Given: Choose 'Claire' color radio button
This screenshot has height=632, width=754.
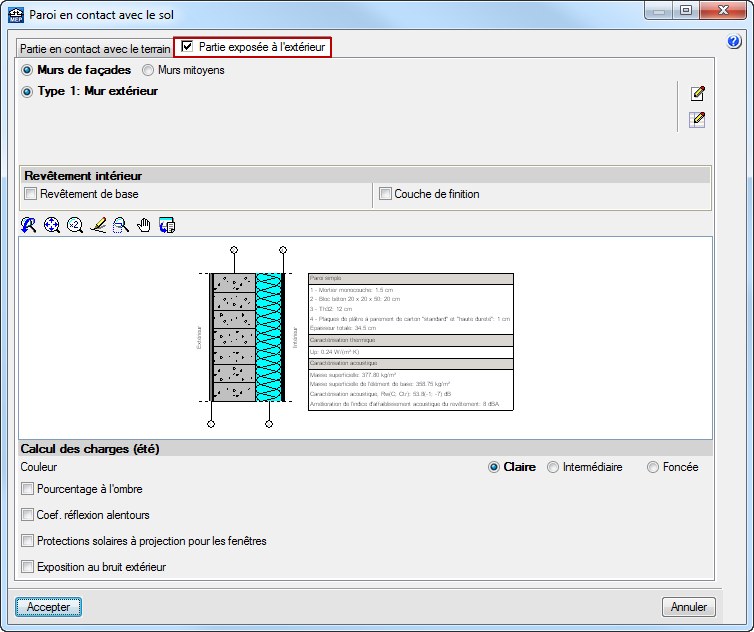Looking at the screenshot, I should [494, 467].
